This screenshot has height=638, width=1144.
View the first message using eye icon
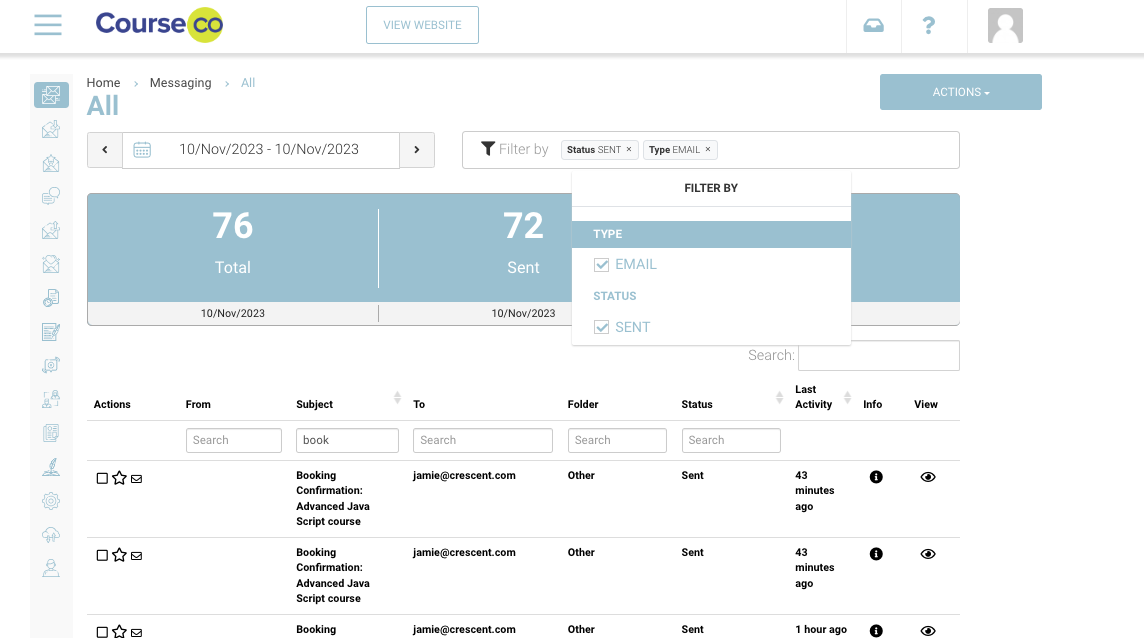927,477
